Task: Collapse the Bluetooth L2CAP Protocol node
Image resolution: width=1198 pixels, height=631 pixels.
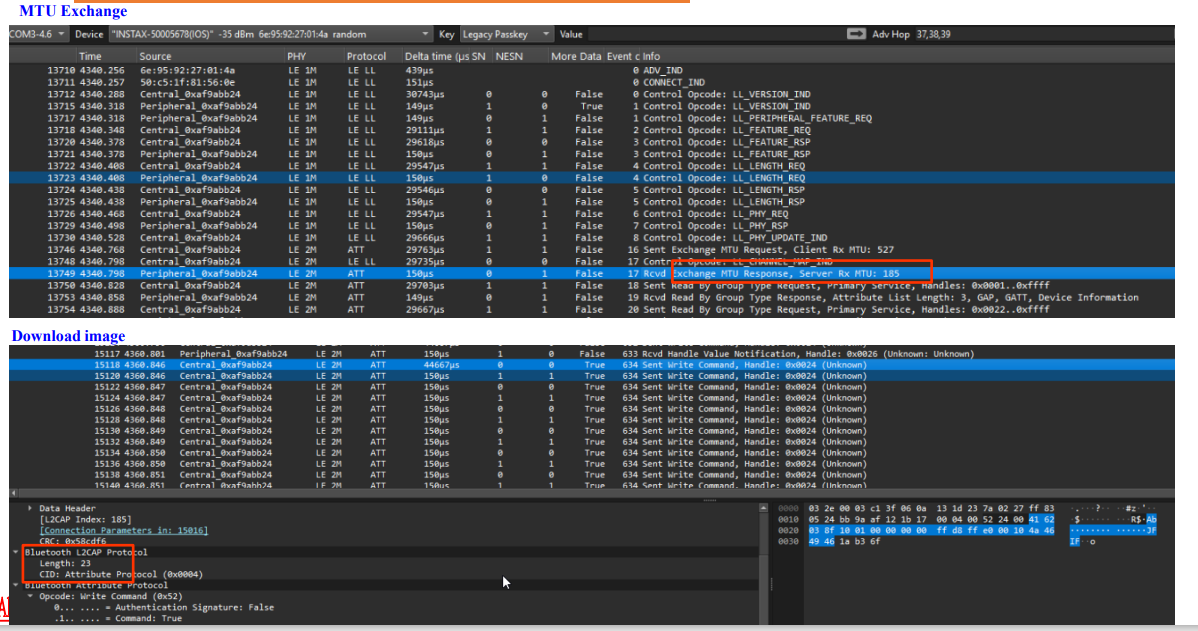Action: click(16, 552)
